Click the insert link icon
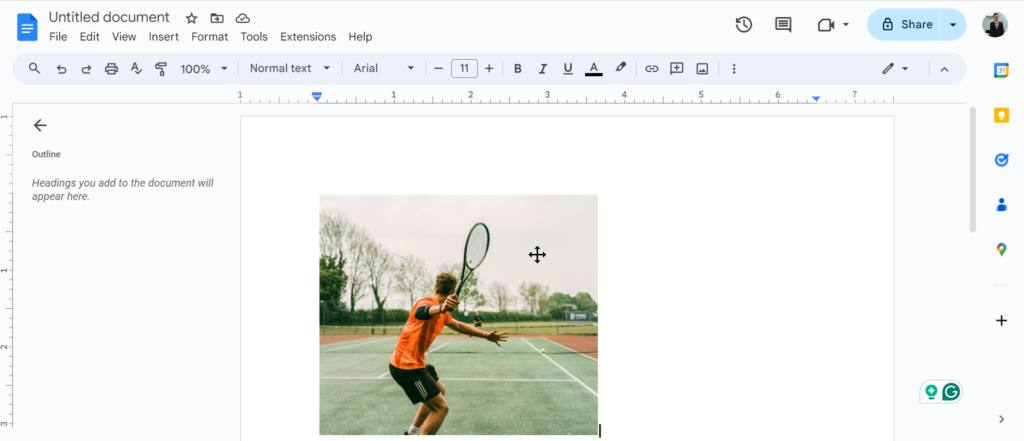The height and width of the screenshot is (441, 1024). 651,69
